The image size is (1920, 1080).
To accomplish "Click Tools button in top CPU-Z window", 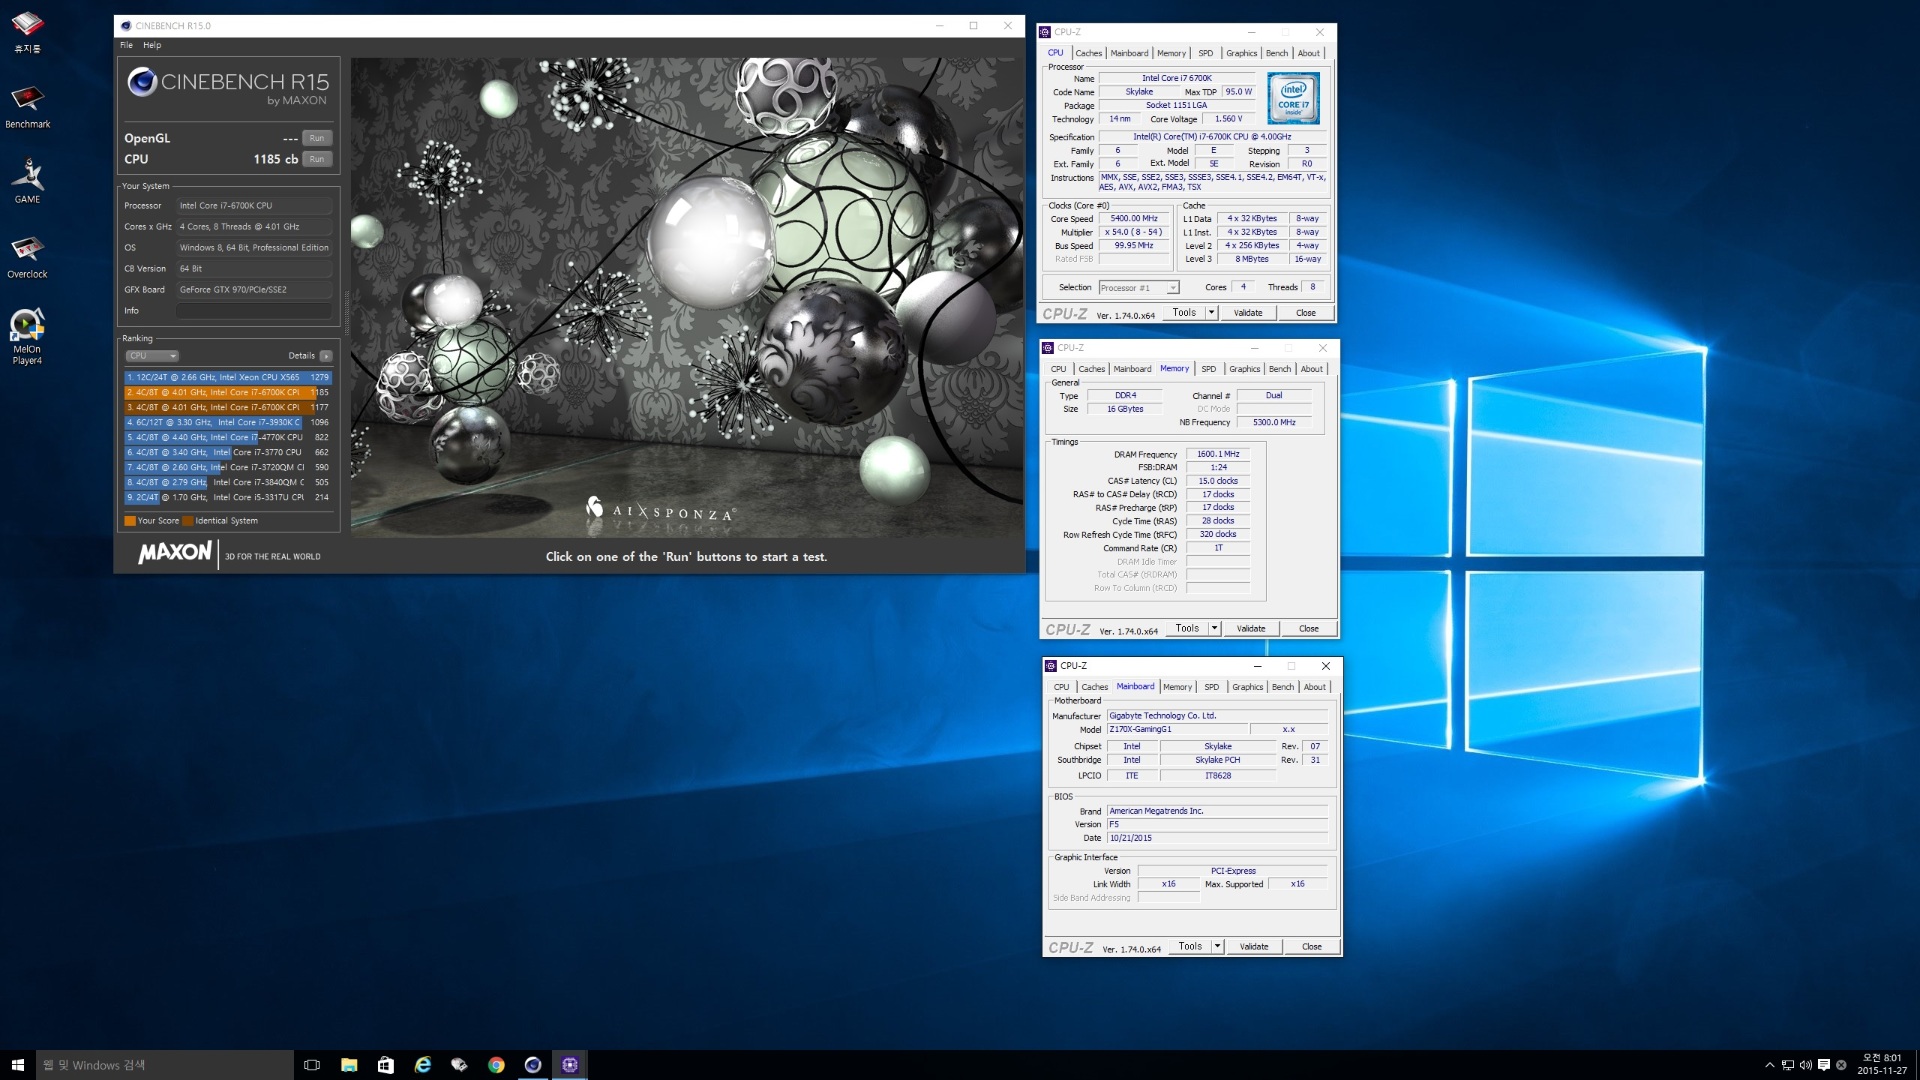I will tap(1184, 313).
